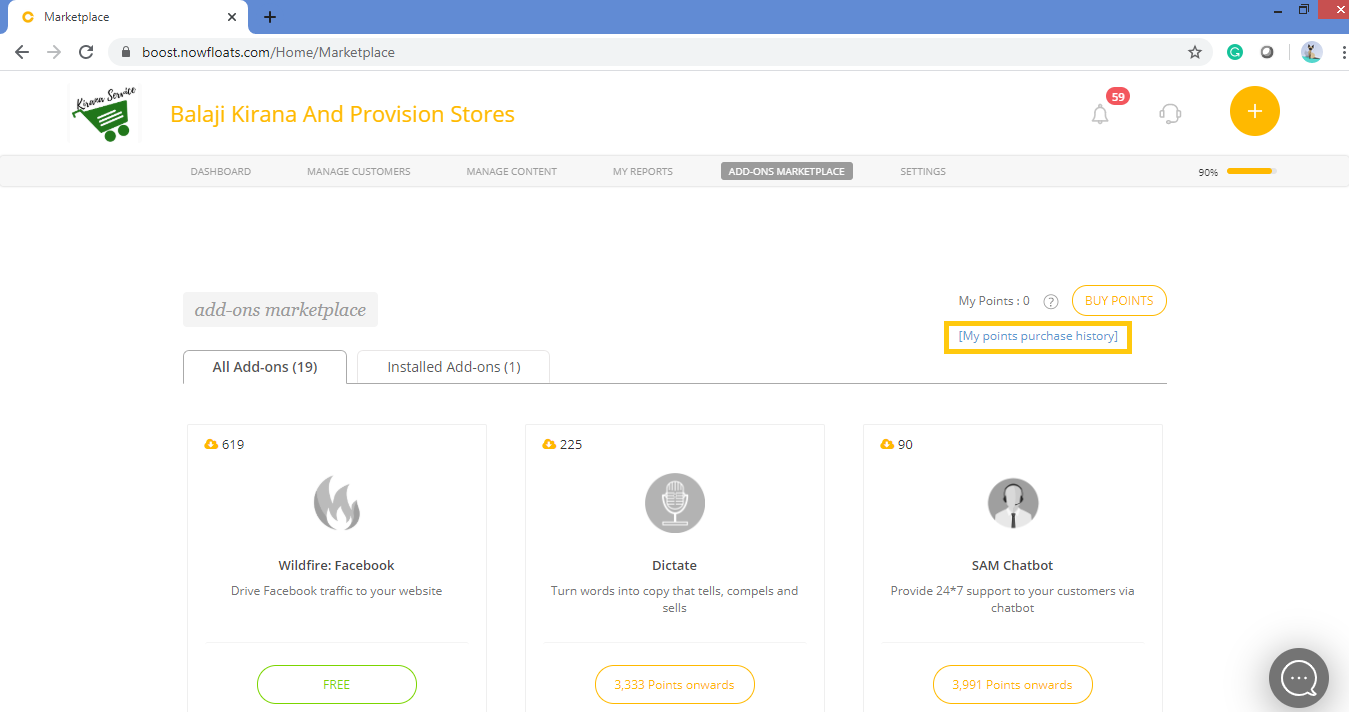1349x712 pixels.
Task: Click the points cloud icon on Wildfire card
Action: click(212, 444)
